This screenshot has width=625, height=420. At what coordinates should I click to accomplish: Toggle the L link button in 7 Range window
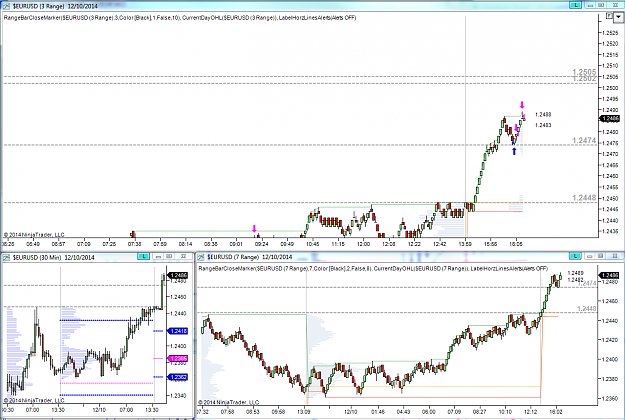pos(575,256)
